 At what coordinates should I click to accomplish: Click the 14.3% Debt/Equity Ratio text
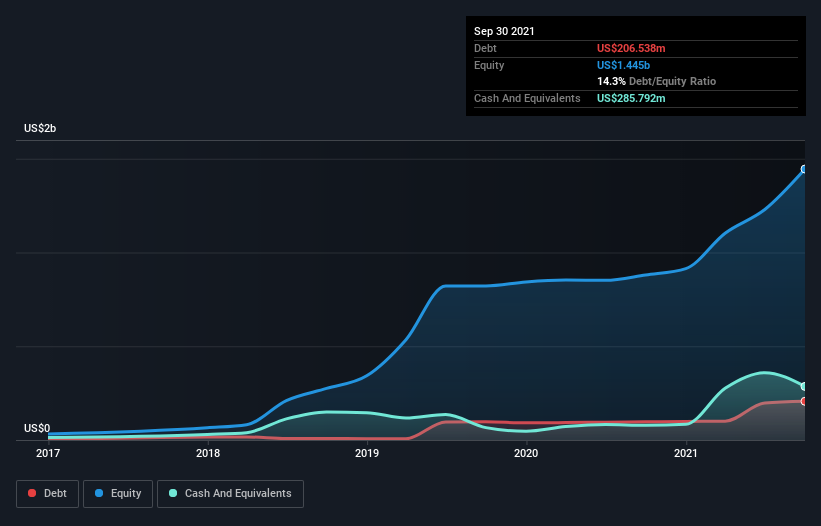pos(657,81)
